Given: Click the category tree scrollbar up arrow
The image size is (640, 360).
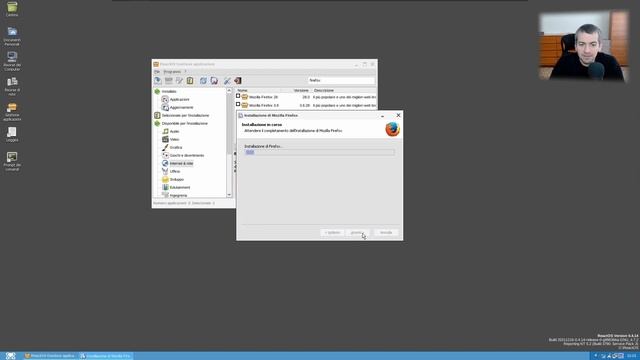Looking at the screenshot, I should (x=229, y=91).
